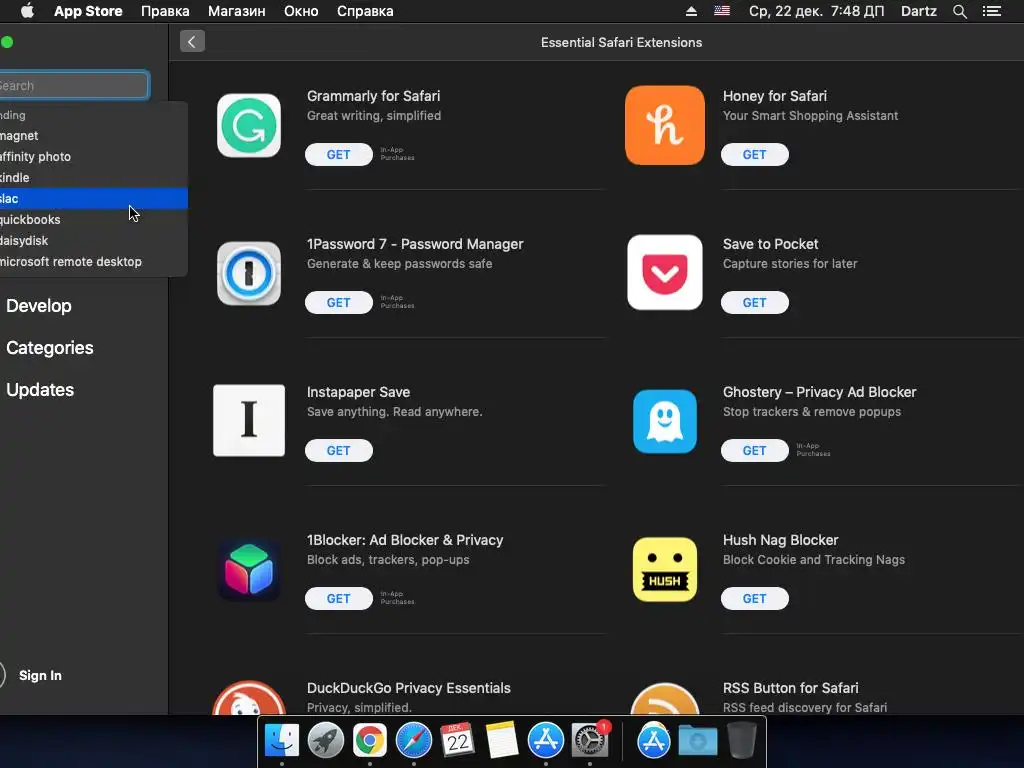Open the RSS Button for Safari title

tap(790, 688)
